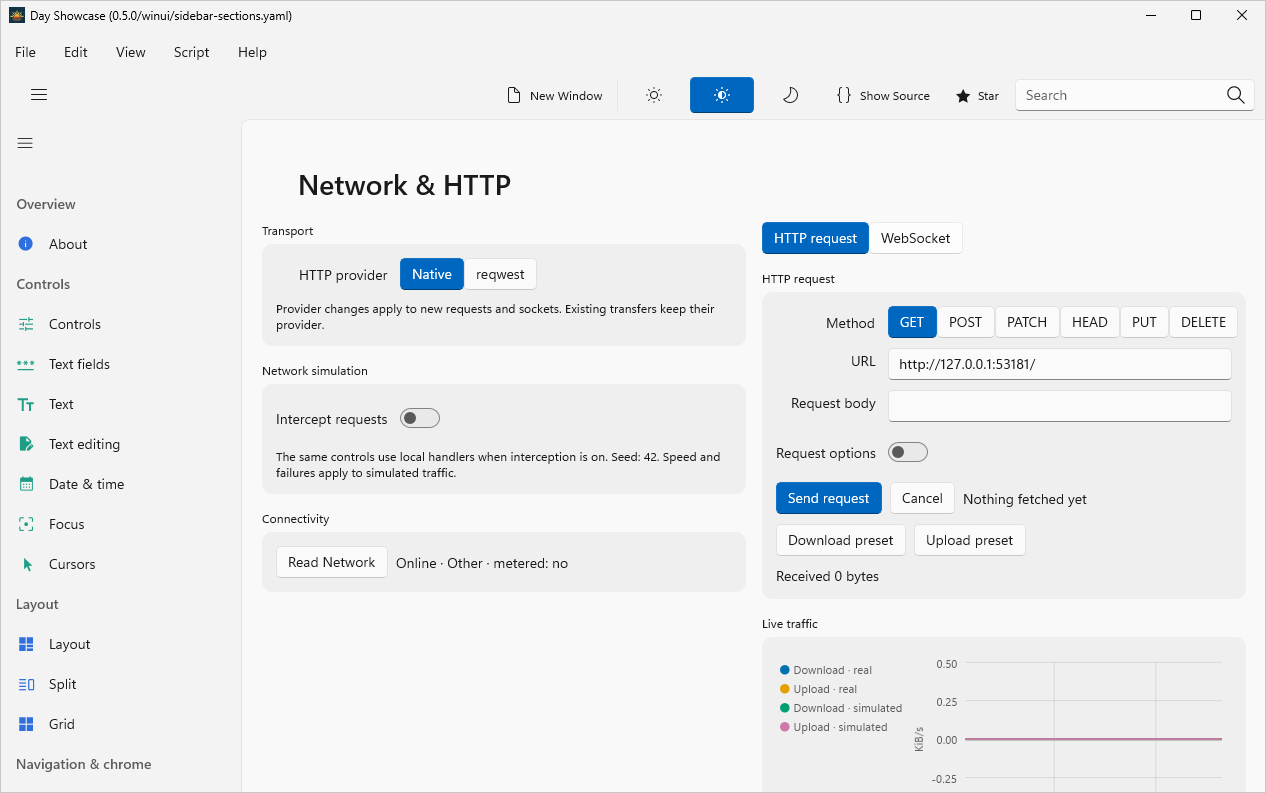Turn on the Request options switch
1266x793 pixels.
pyautogui.click(x=908, y=452)
